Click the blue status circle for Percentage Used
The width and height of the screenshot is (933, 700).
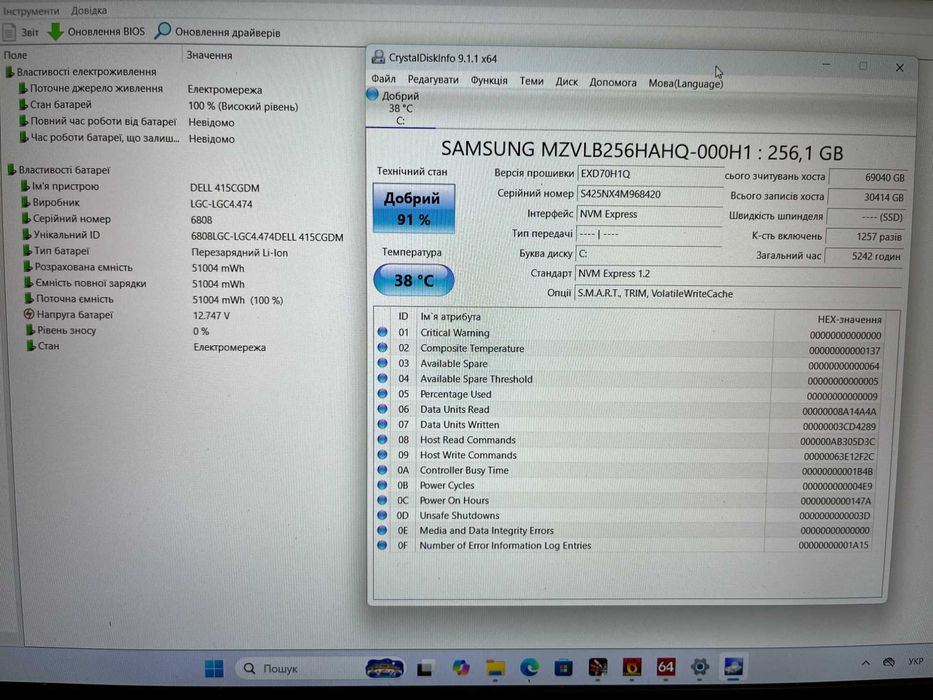[x=383, y=393]
